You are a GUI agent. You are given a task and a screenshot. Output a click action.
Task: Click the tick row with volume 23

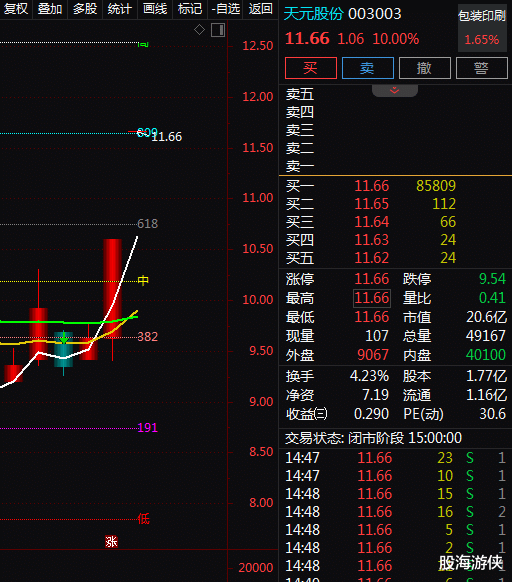coord(396,458)
